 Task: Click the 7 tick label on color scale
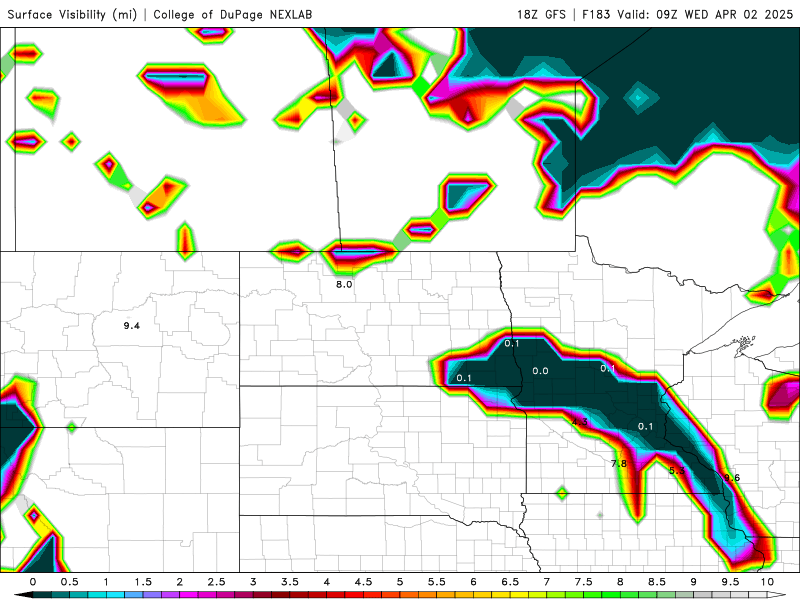tap(547, 582)
